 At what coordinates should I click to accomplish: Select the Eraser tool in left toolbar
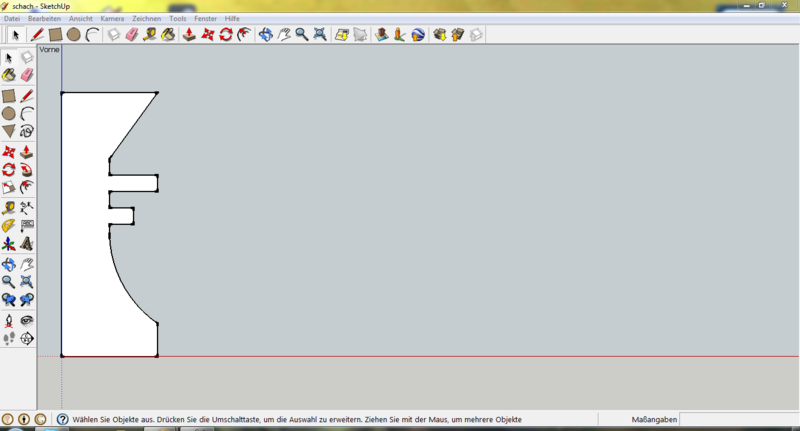pyautogui.click(x=27, y=74)
